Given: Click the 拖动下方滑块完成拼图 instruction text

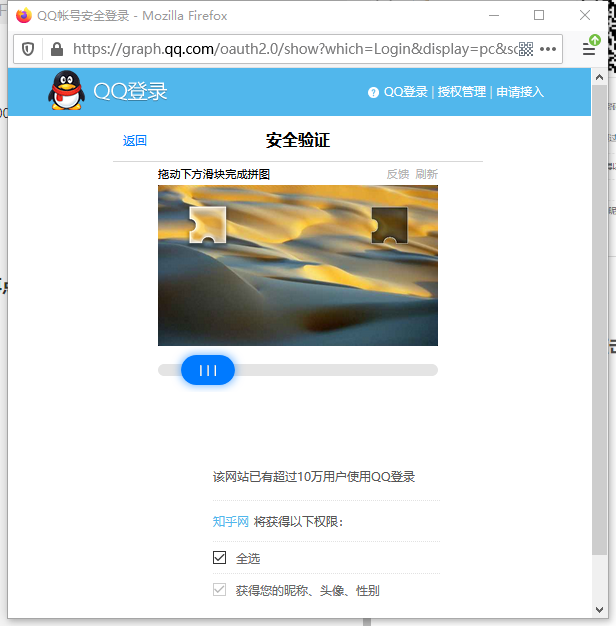Looking at the screenshot, I should tap(214, 174).
